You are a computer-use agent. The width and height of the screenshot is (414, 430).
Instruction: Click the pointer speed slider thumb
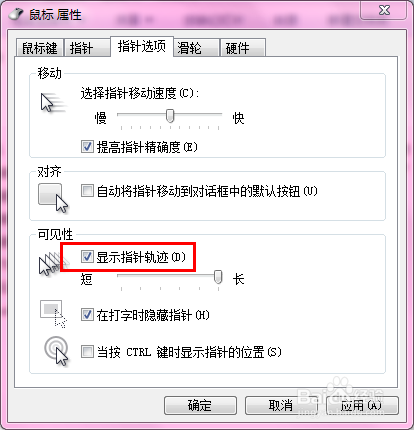point(170,116)
